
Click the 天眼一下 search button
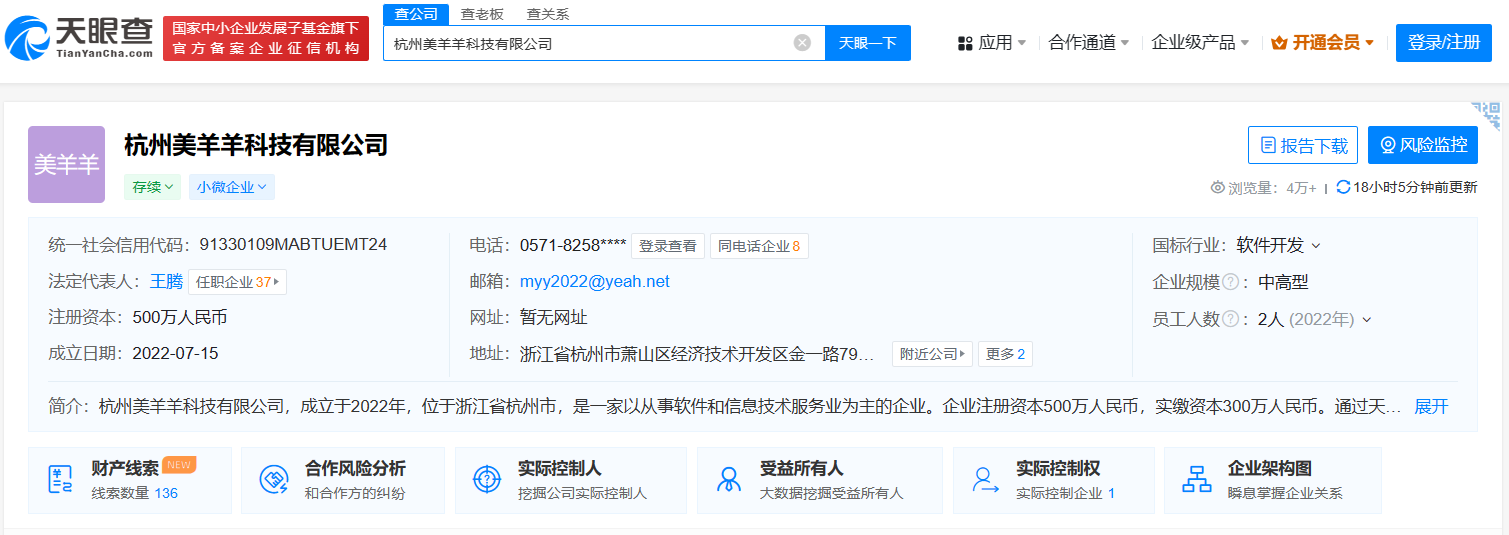867,43
